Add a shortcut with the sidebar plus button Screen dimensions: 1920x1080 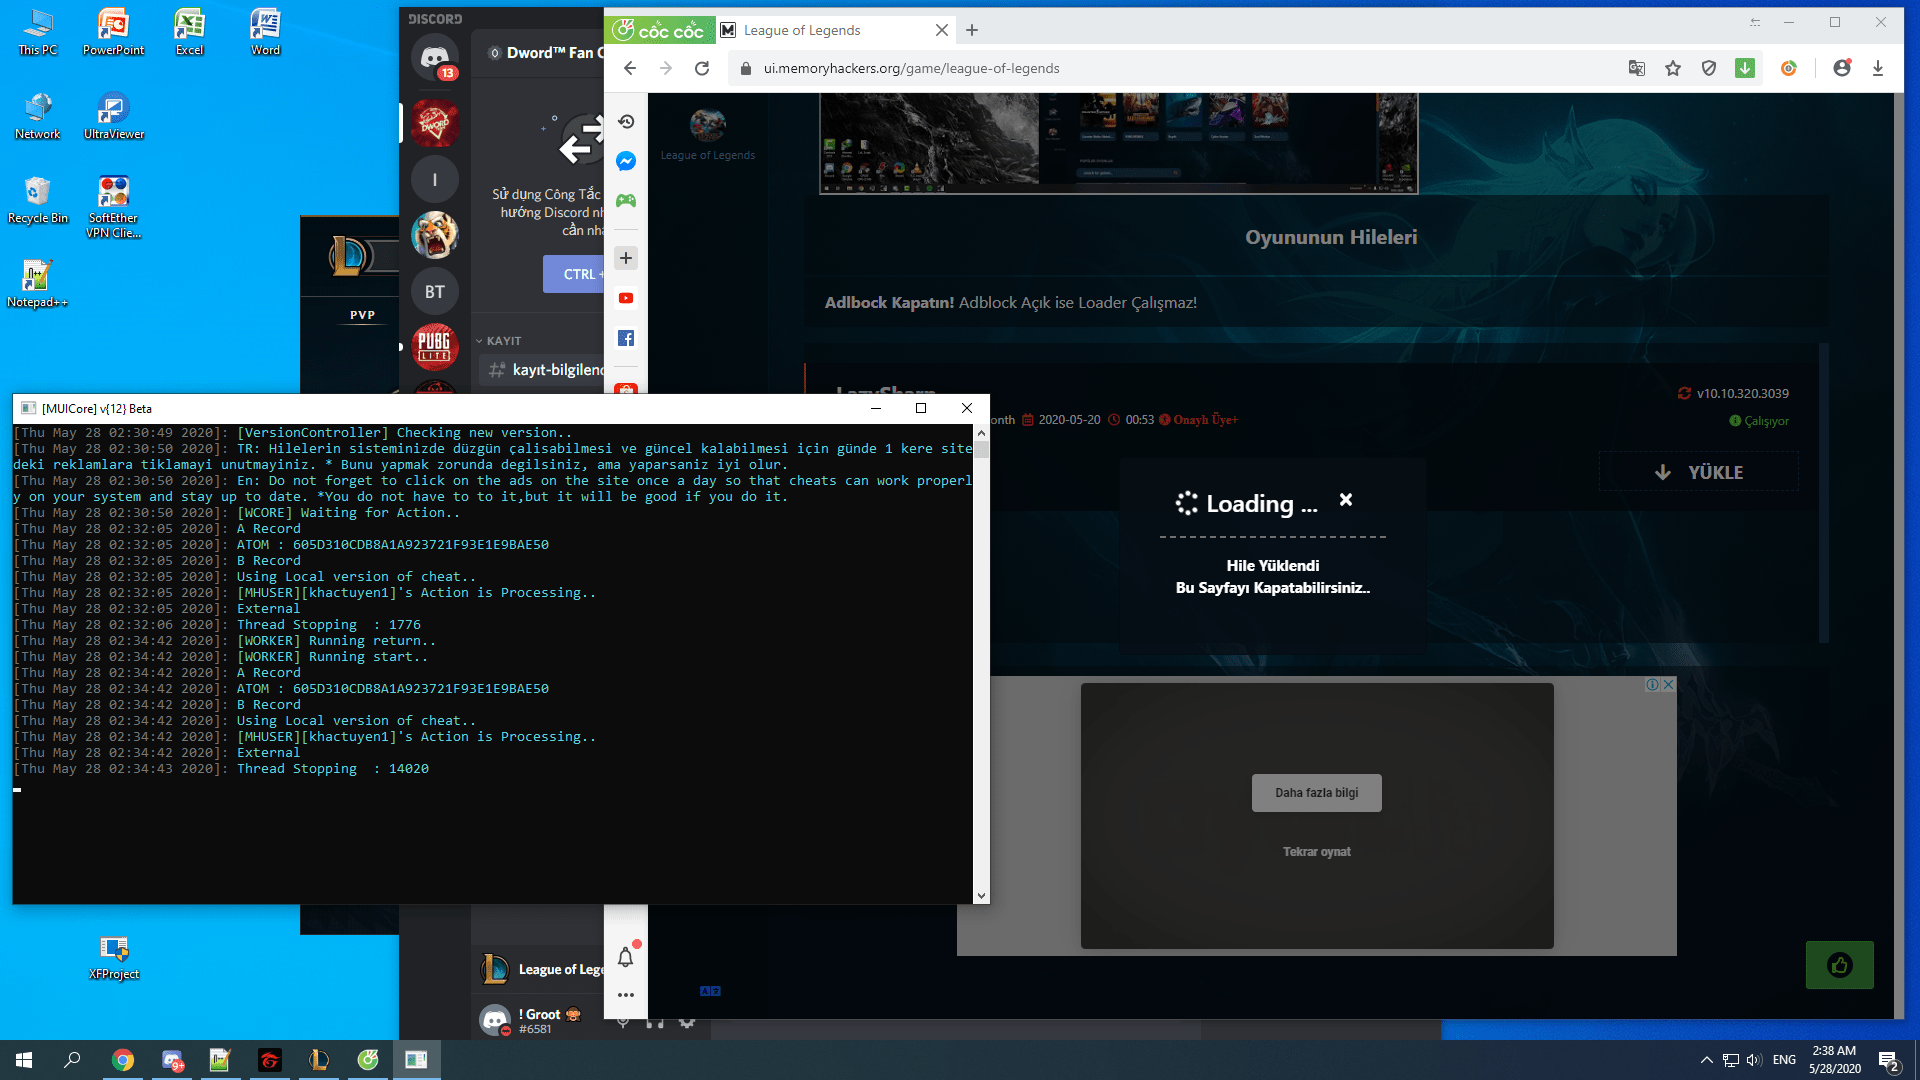point(626,258)
